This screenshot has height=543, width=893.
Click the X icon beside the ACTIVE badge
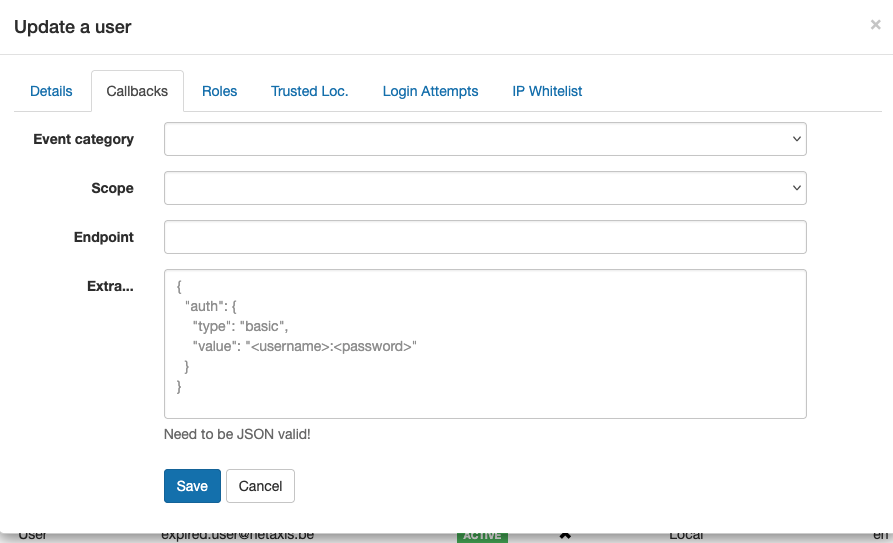565,536
